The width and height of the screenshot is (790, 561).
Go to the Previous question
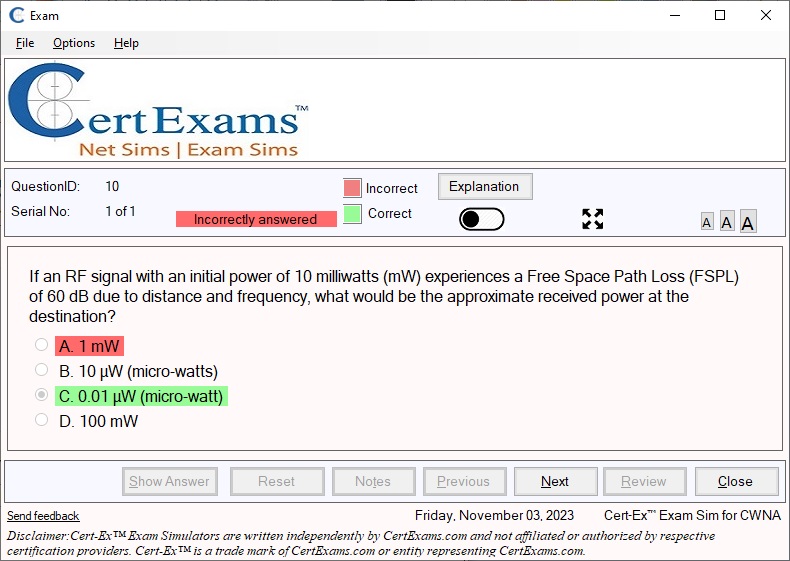tap(464, 481)
